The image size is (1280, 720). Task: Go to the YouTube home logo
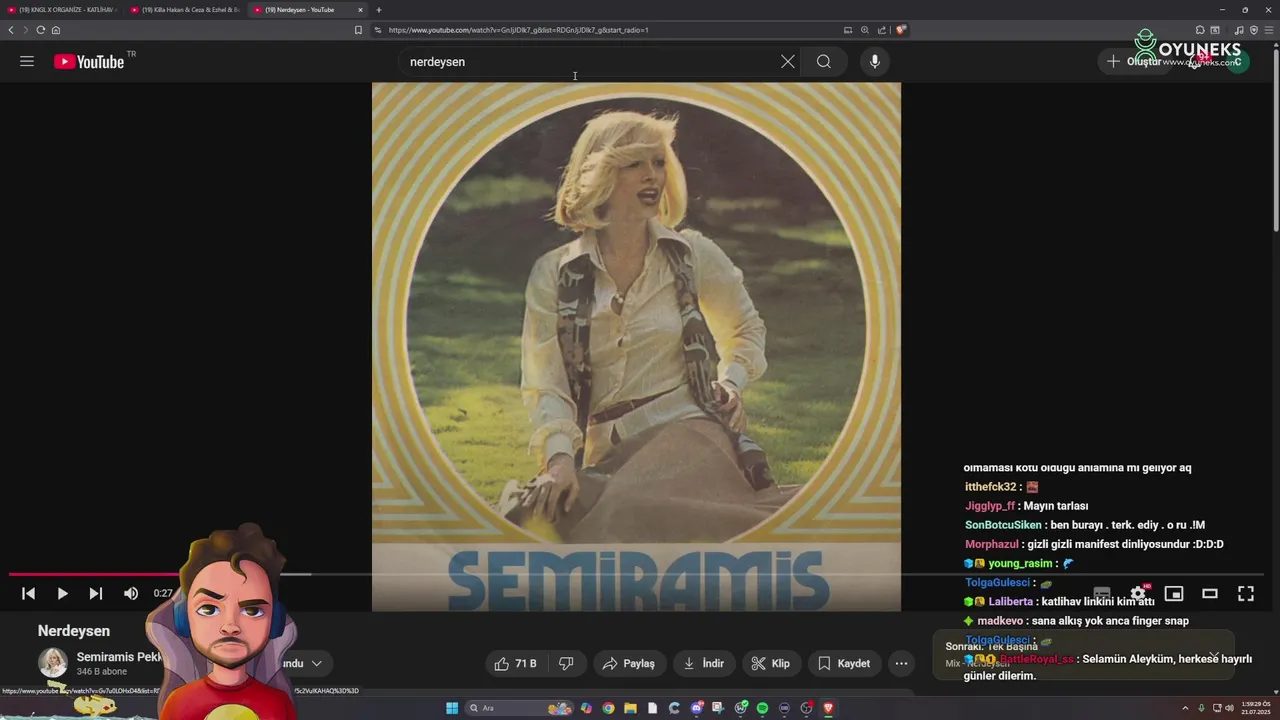click(x=90, y=61)
